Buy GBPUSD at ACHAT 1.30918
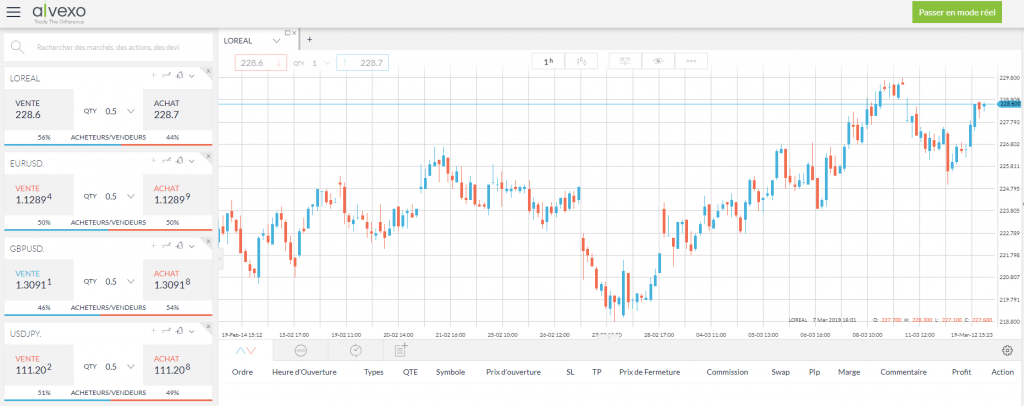 pyautogui.click(x=178, y=279)
